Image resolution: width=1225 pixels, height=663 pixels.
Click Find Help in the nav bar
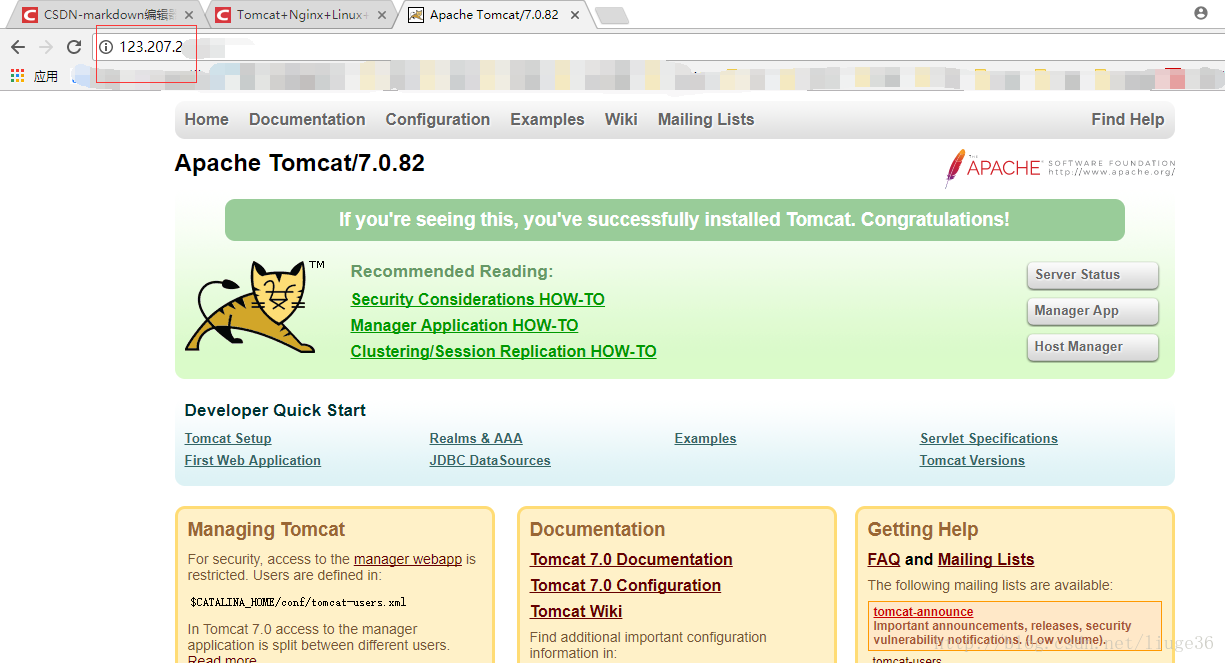click(1128, 119)
